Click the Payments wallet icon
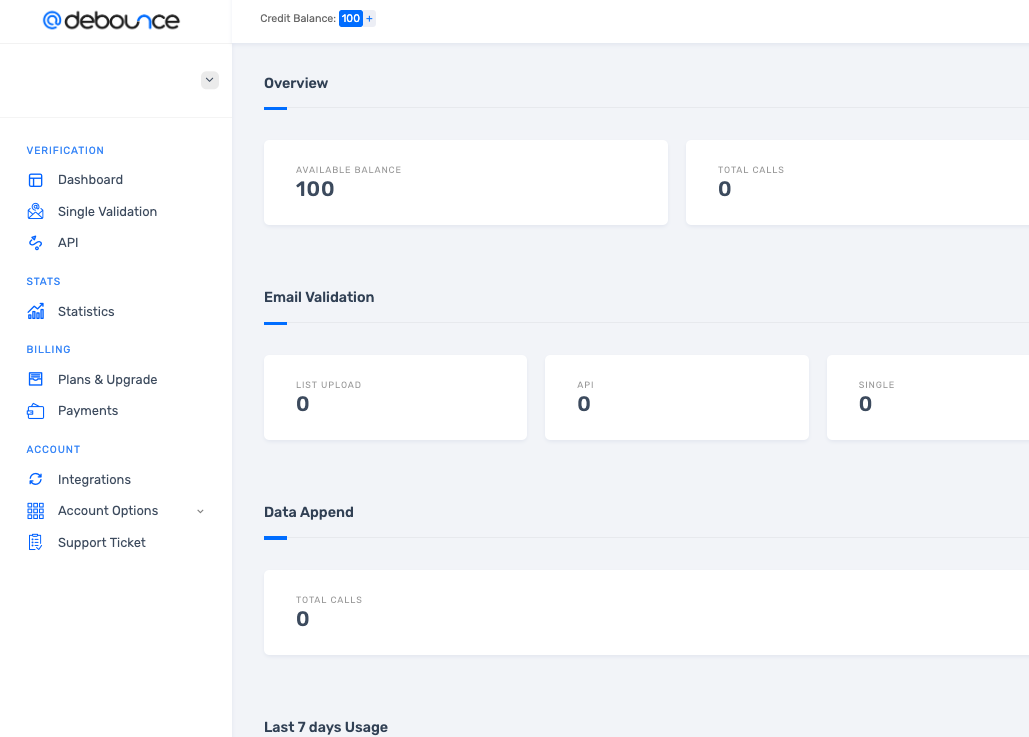The width and height of the screenshot is (1029, 737). pyautogui.click(x=35, y=411)
